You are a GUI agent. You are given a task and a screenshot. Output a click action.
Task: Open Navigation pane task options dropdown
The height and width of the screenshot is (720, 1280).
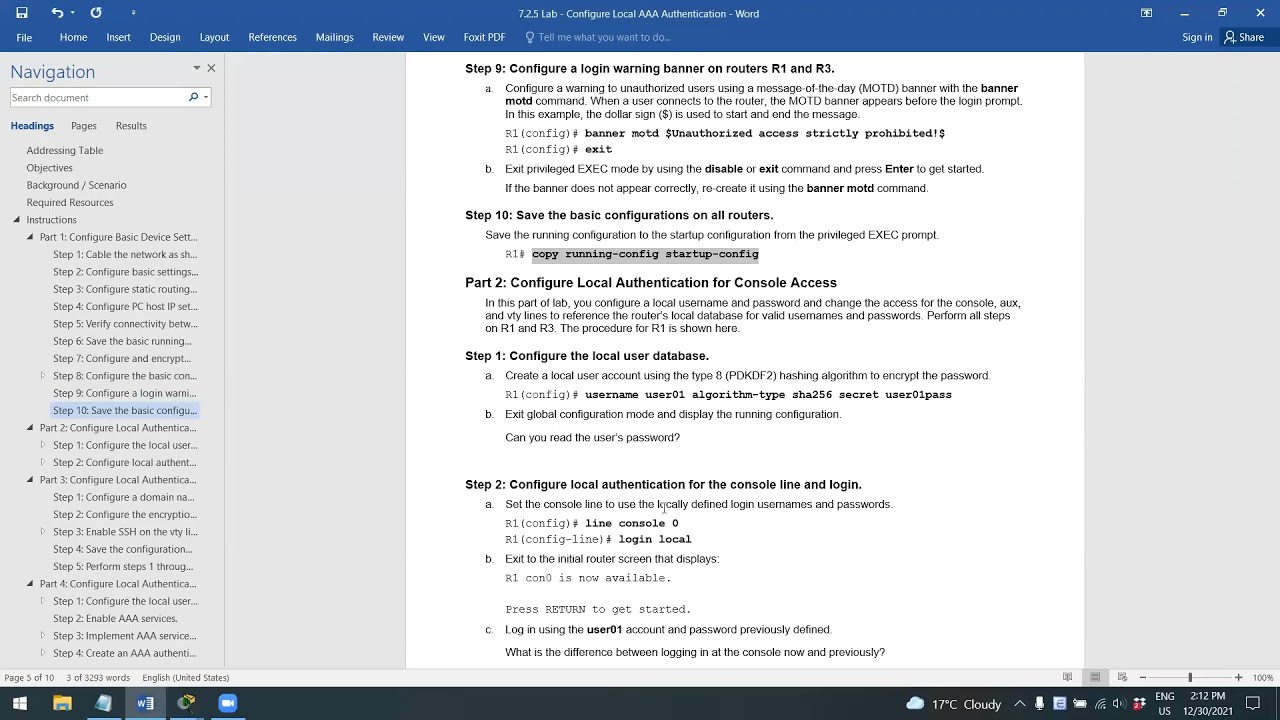[196, 68]
